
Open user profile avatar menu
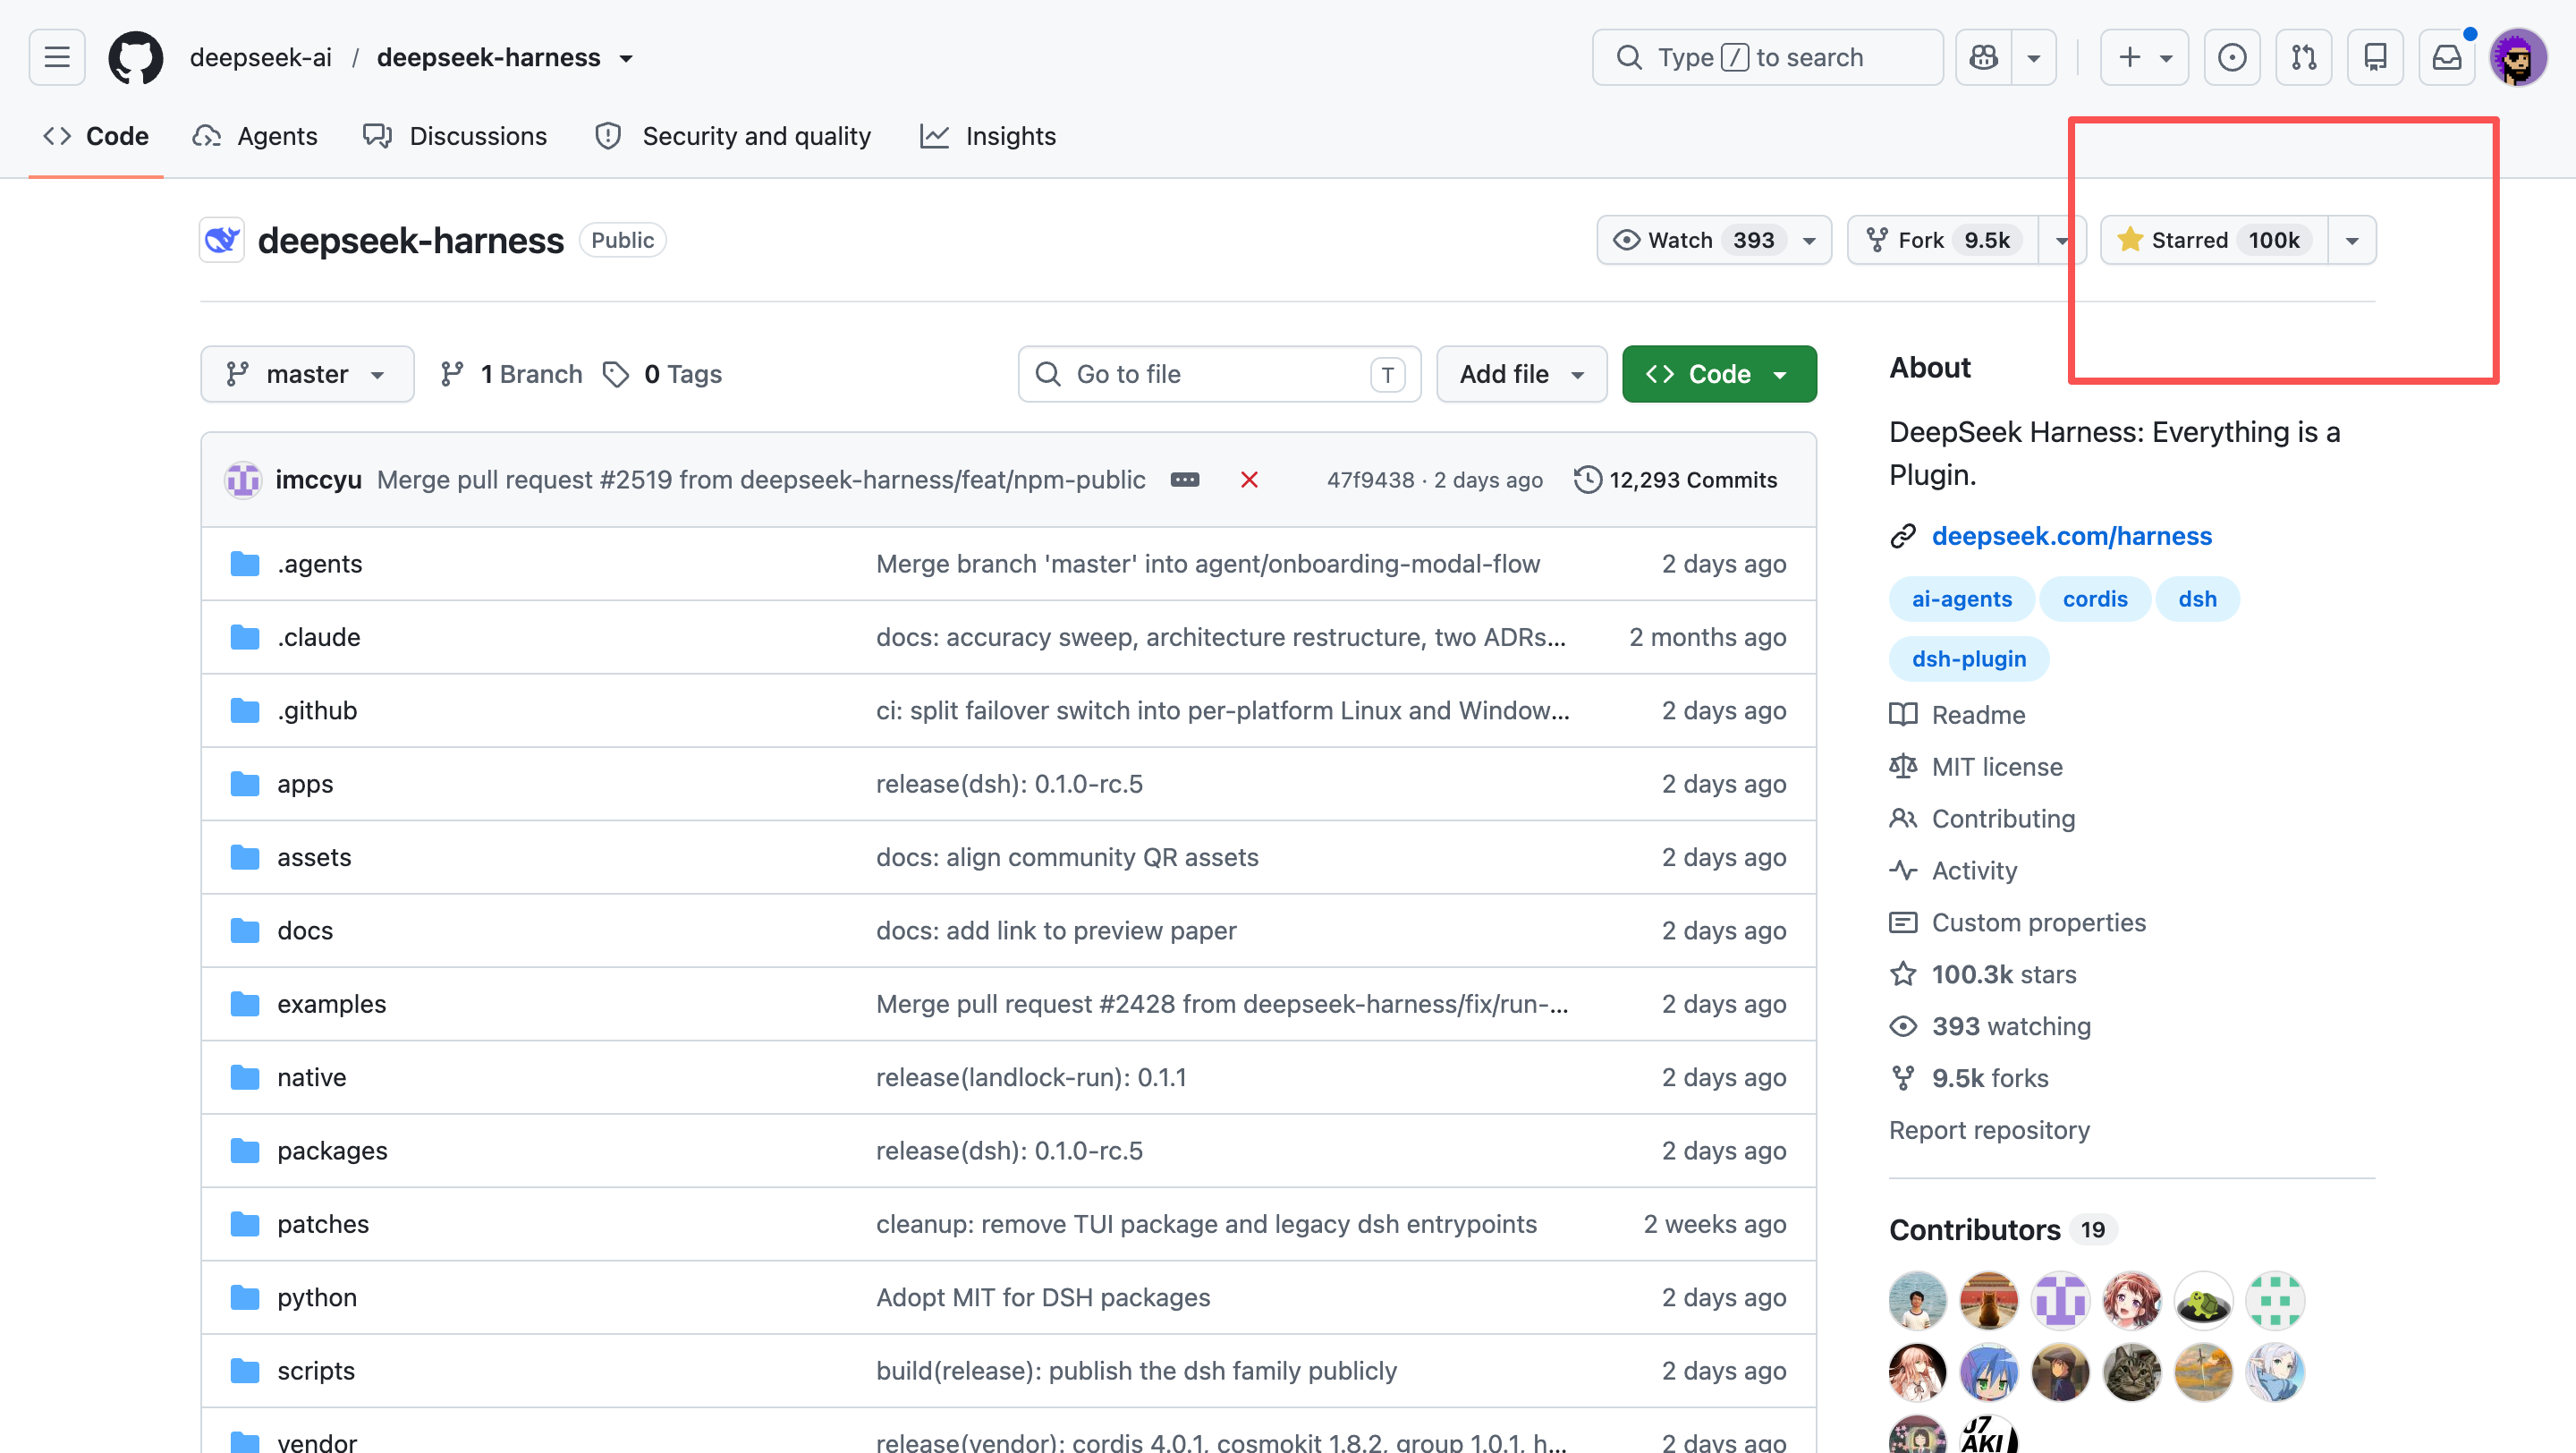click(x=2518, y=57)
